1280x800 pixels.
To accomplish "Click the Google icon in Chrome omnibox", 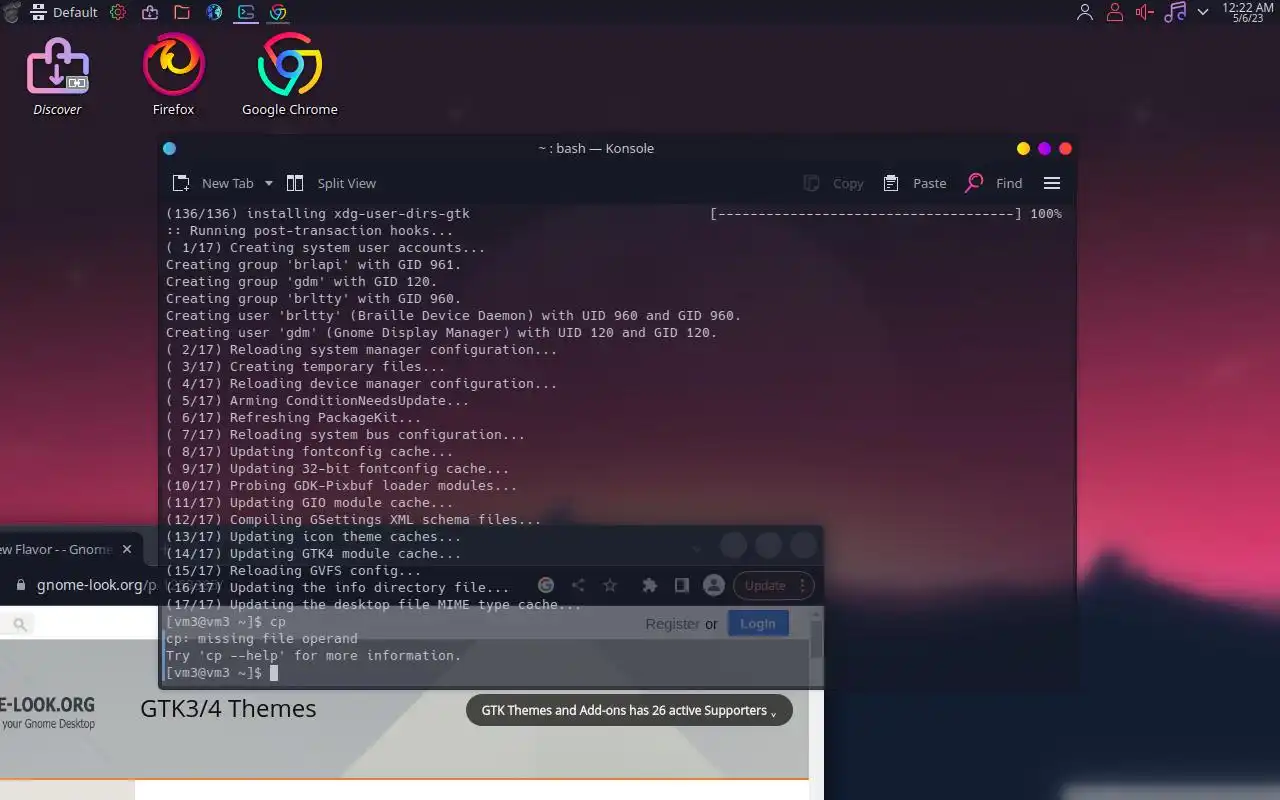I will (546, 585).
